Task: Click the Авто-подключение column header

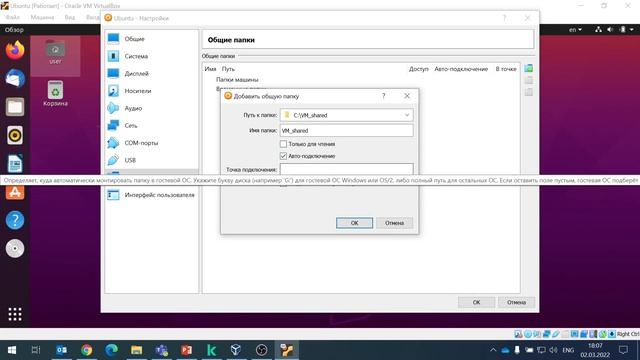Action: click(461, 69)
